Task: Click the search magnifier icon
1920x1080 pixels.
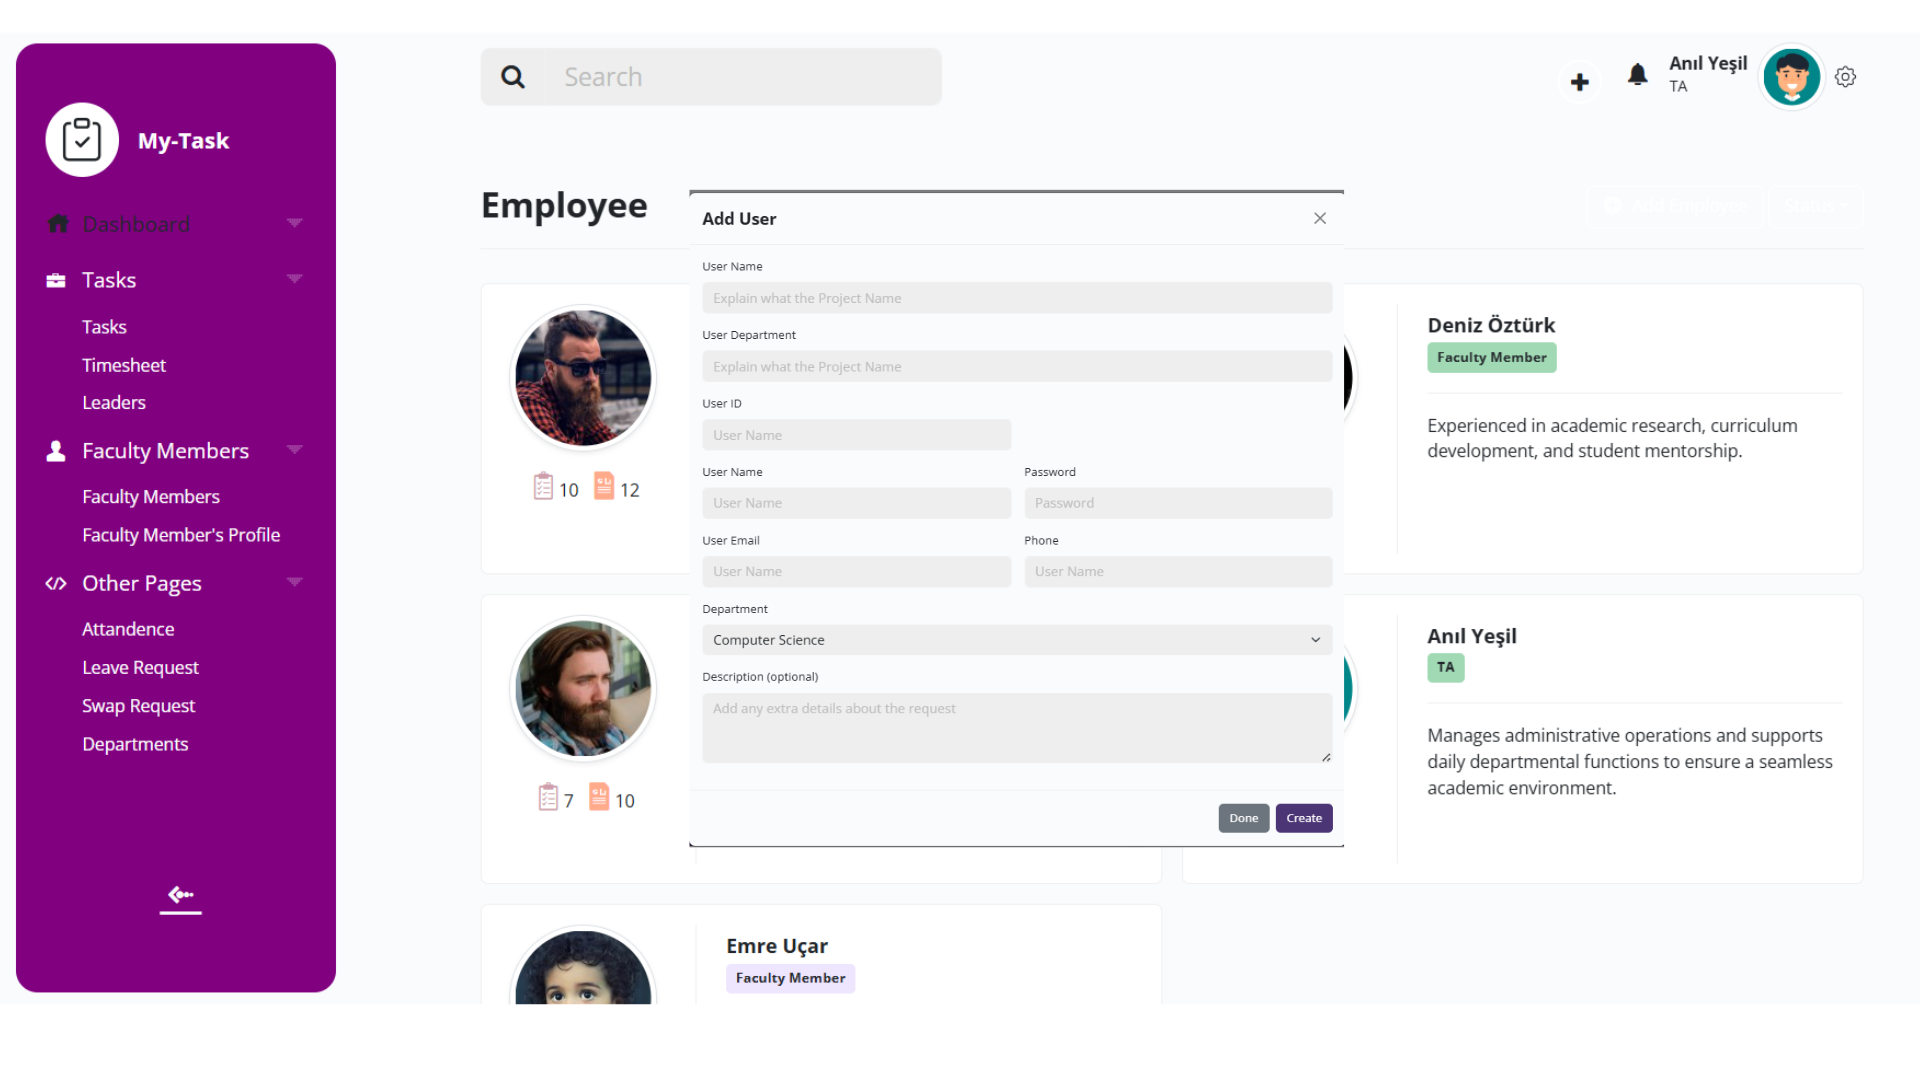Action: pos(513,77)
